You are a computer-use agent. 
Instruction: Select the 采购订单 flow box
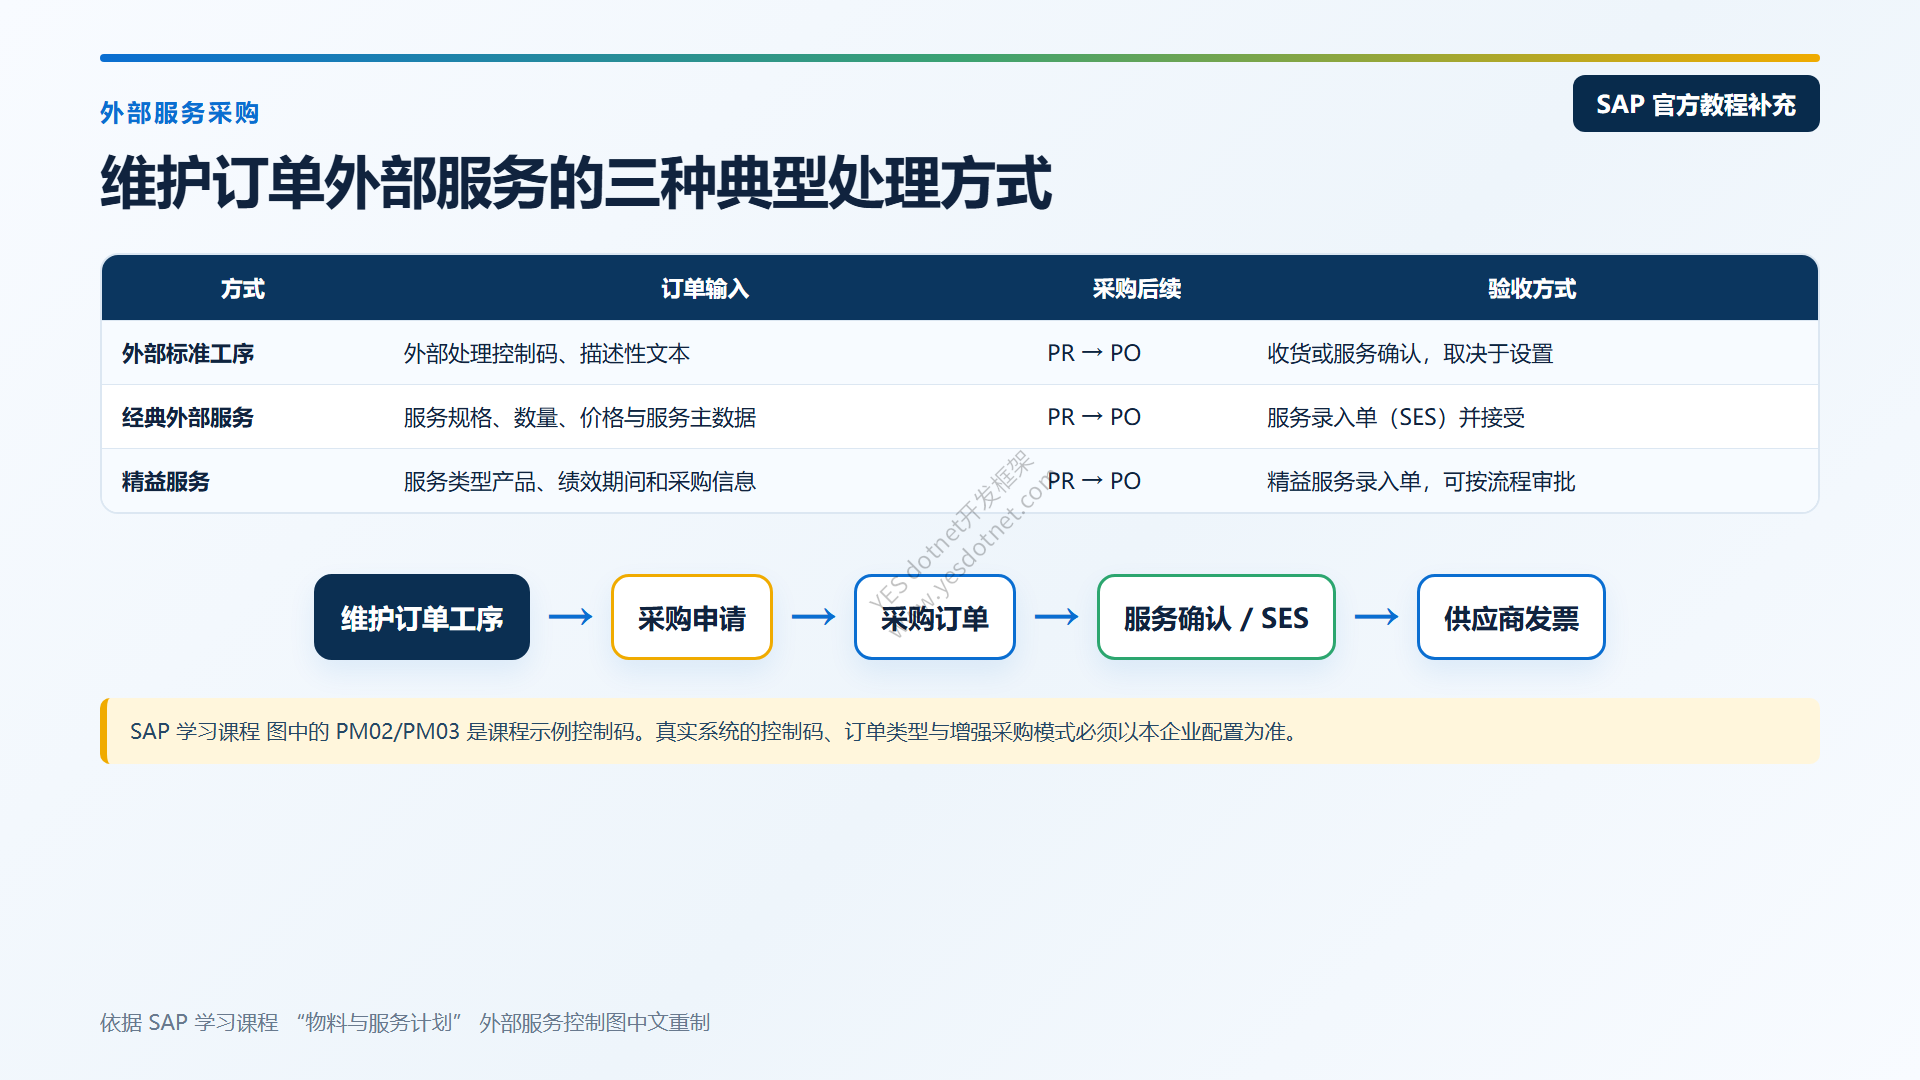pos(935,617)
